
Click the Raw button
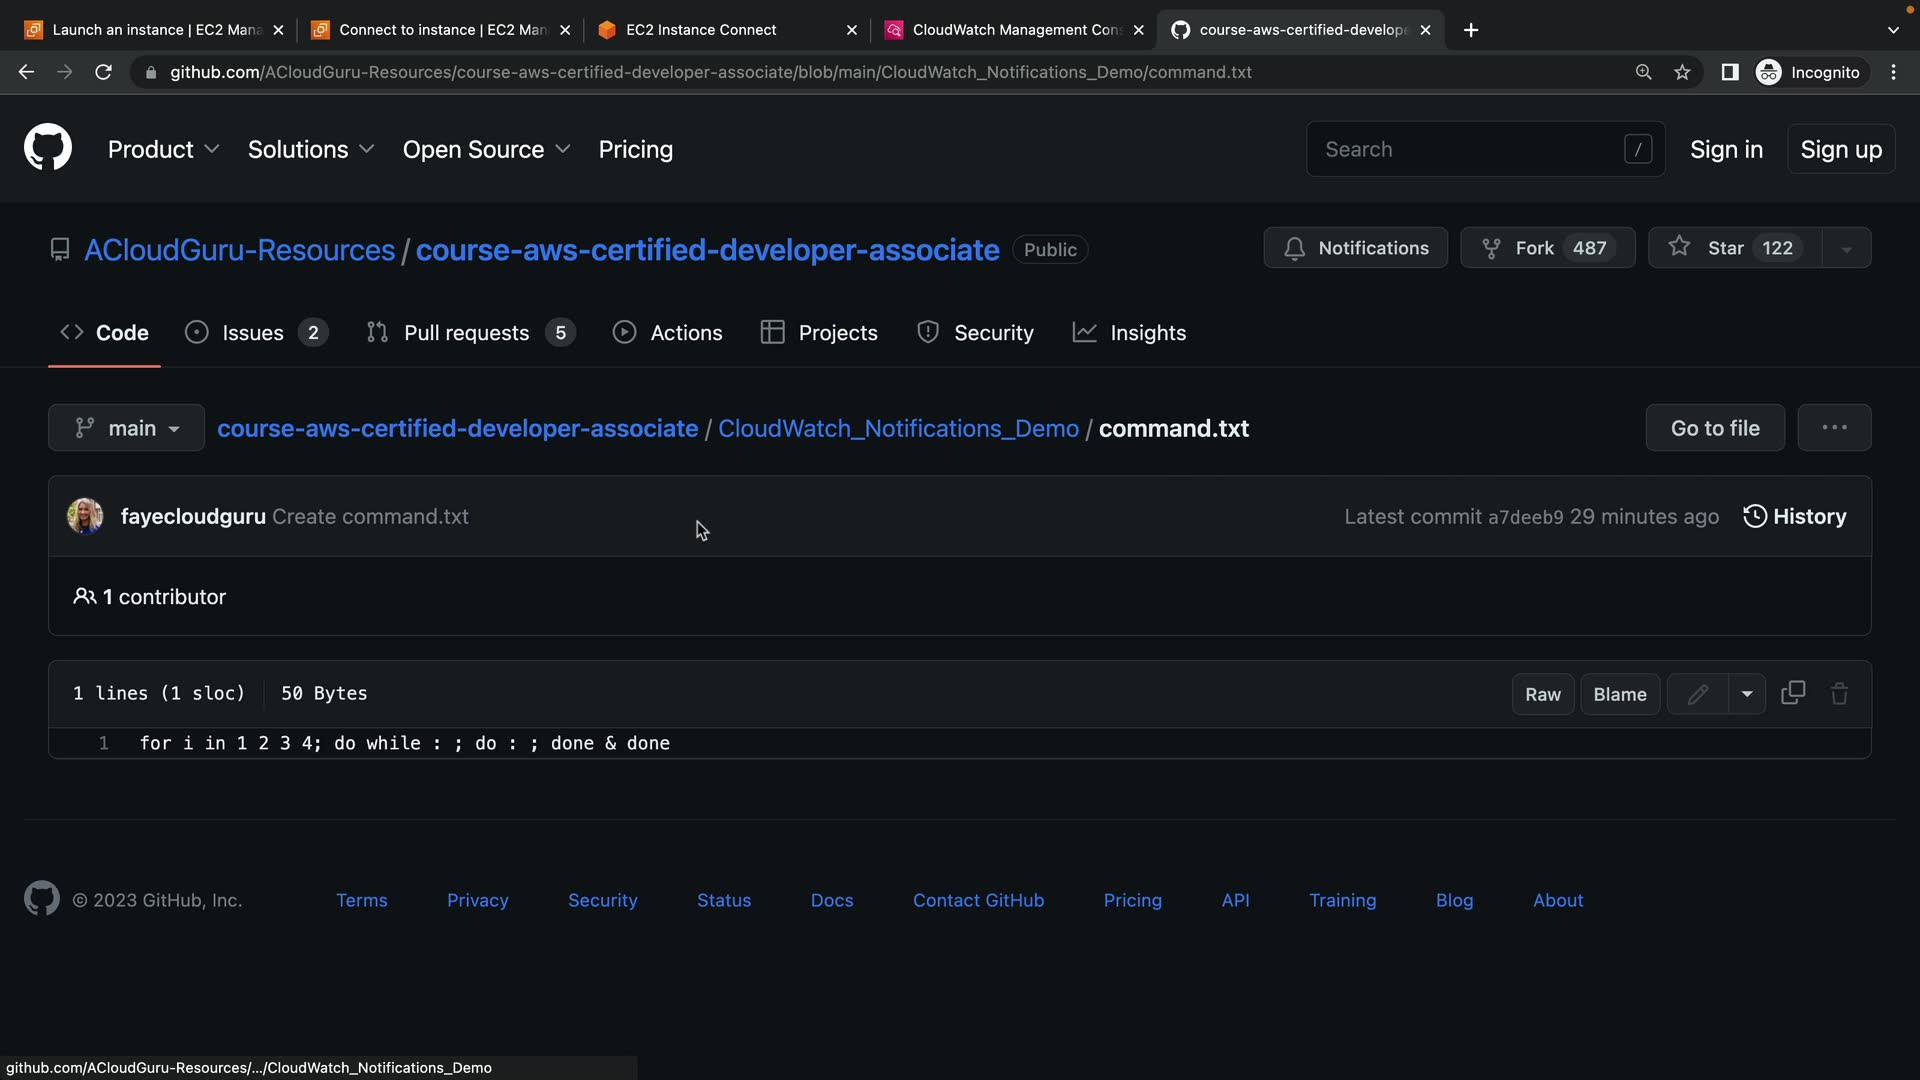pyautogui.click(x=1542, y=694)
